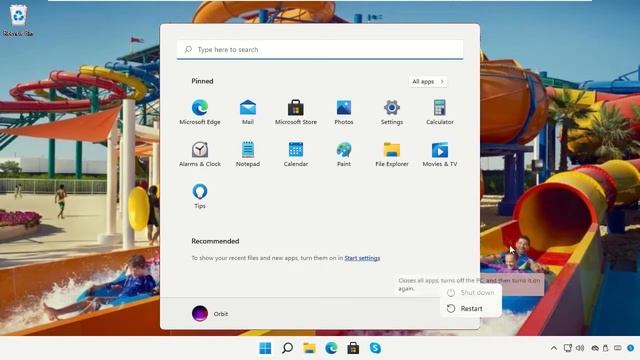The height and width of the screenshot is (360, 640).
Task: Open taskbar Search magnifier
Action: pyautogui.click(x=287, y=348)
